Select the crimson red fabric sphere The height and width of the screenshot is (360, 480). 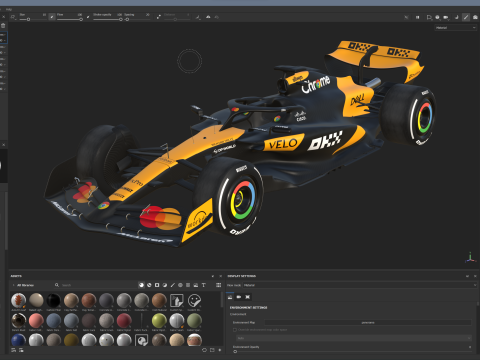[x=124, y=321]
